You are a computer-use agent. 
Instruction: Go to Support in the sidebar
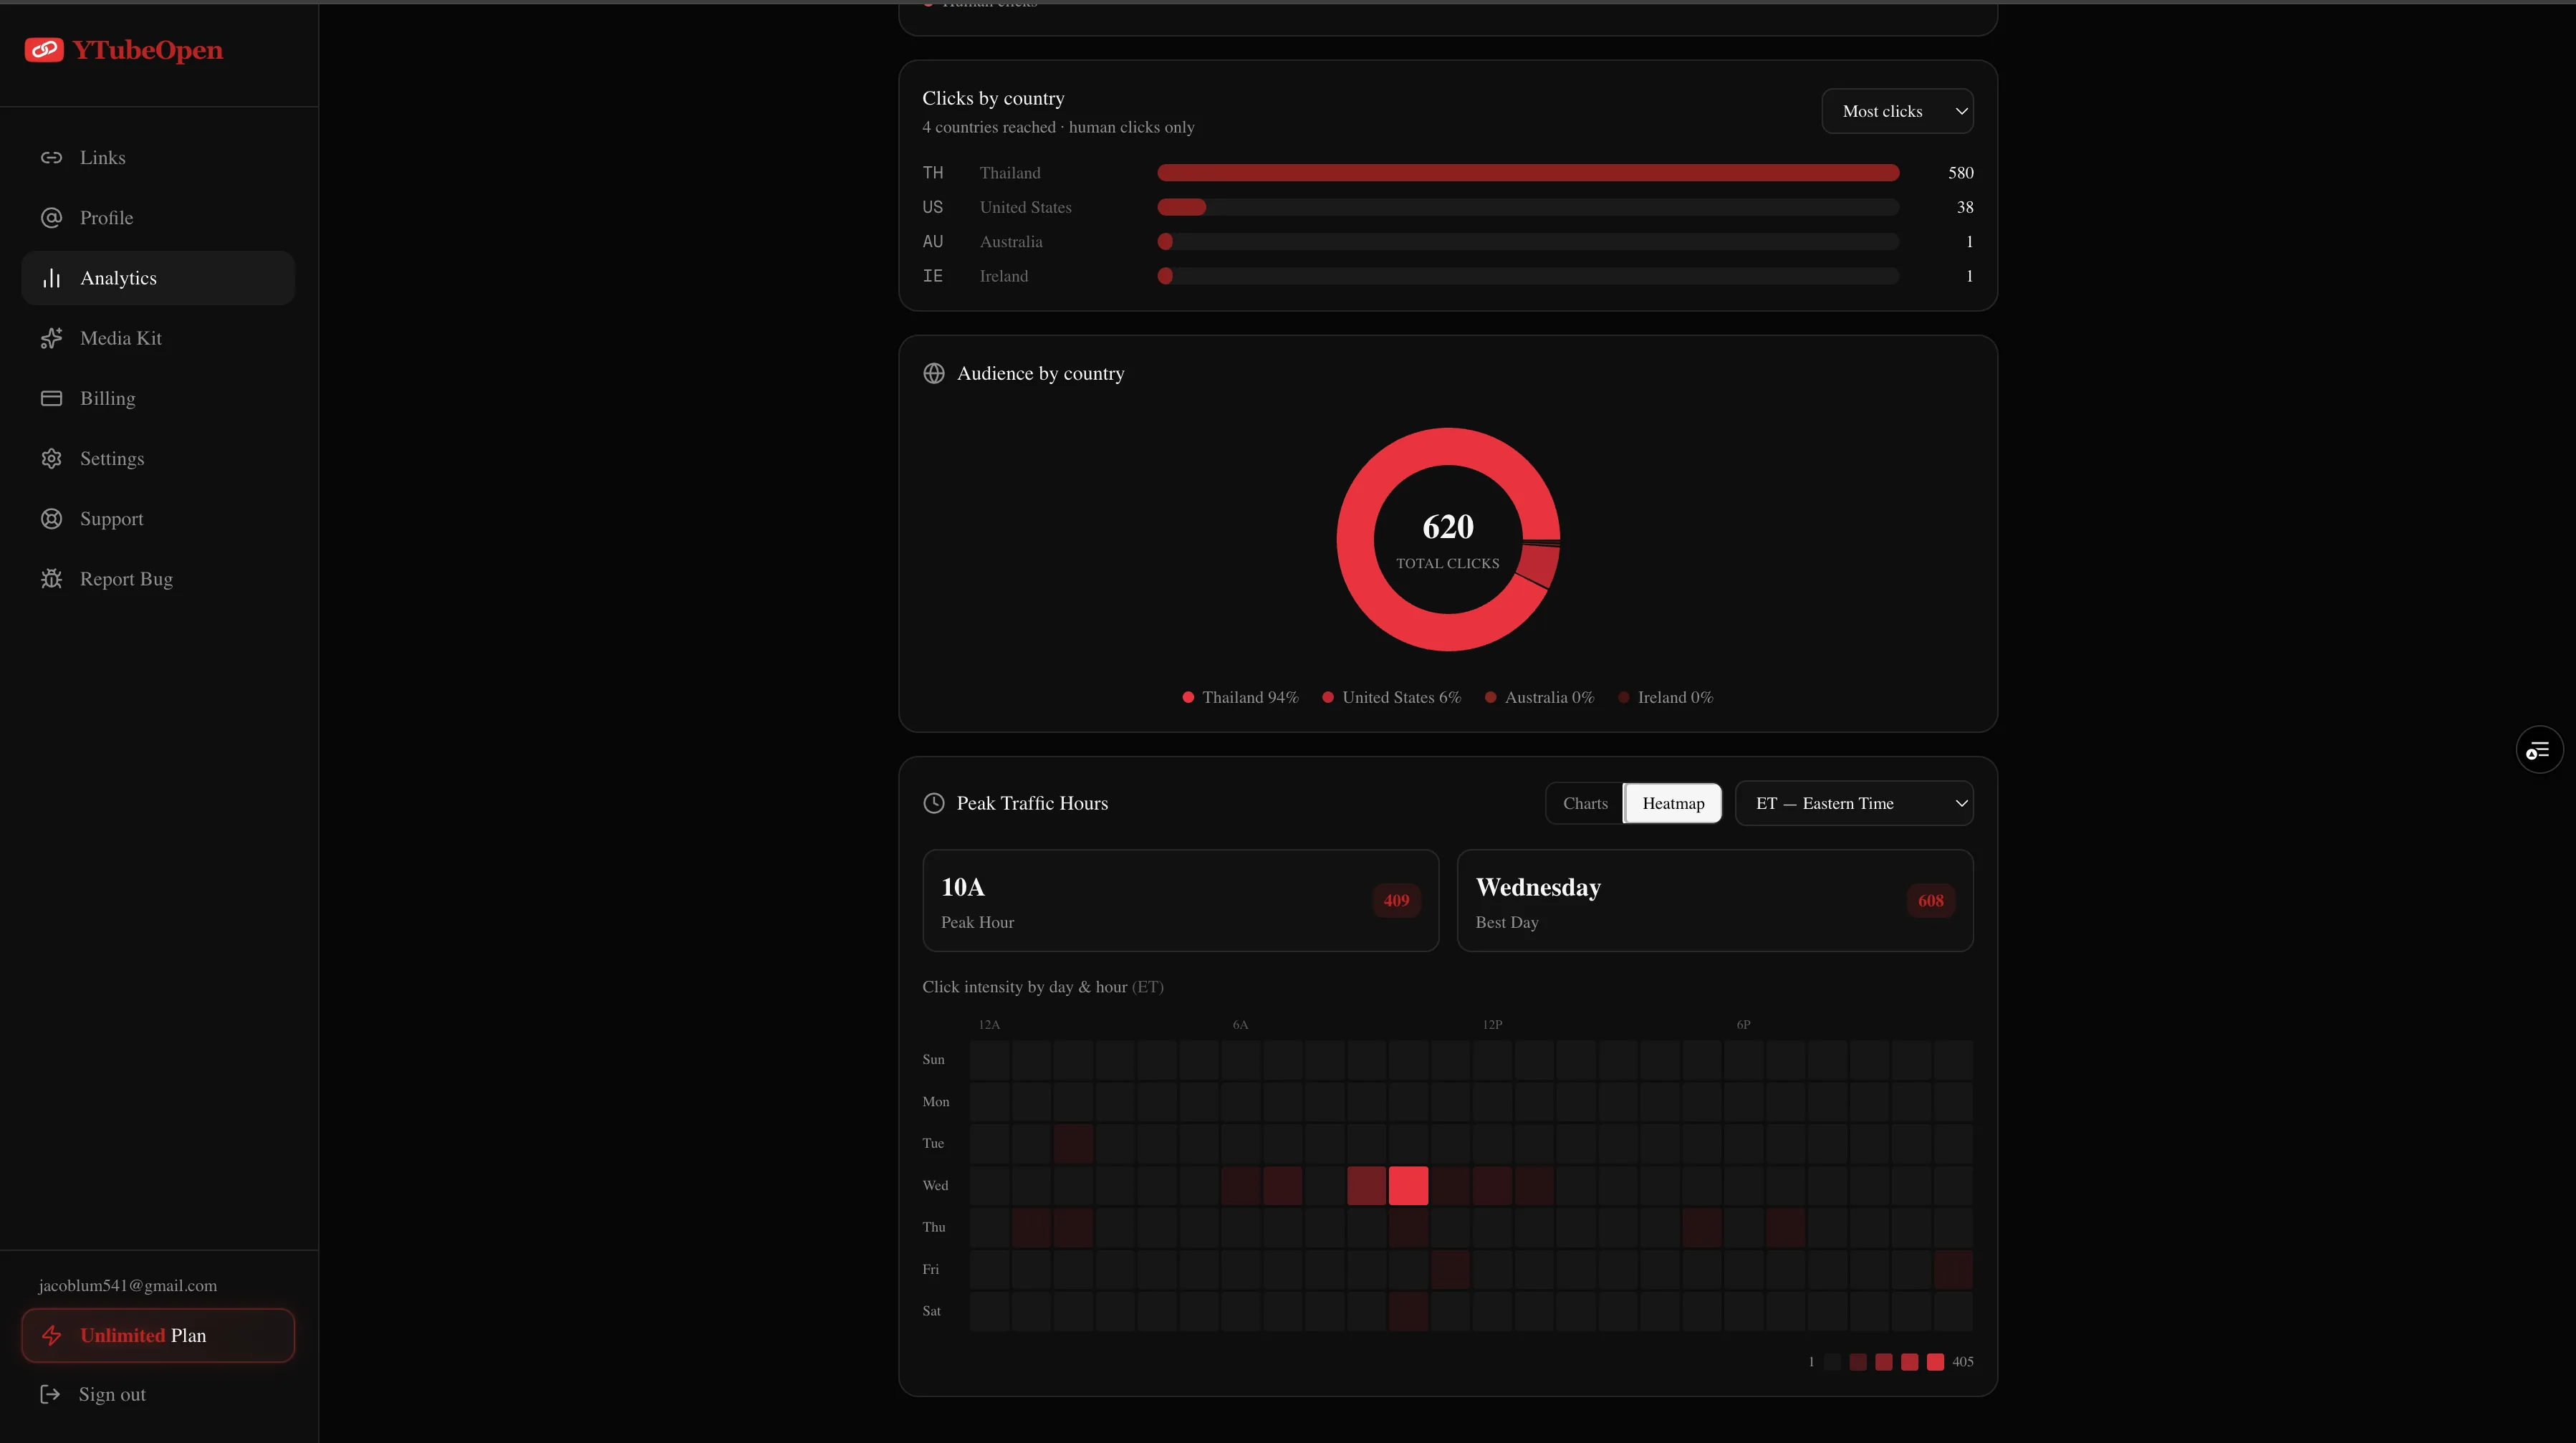pos(158,519)
